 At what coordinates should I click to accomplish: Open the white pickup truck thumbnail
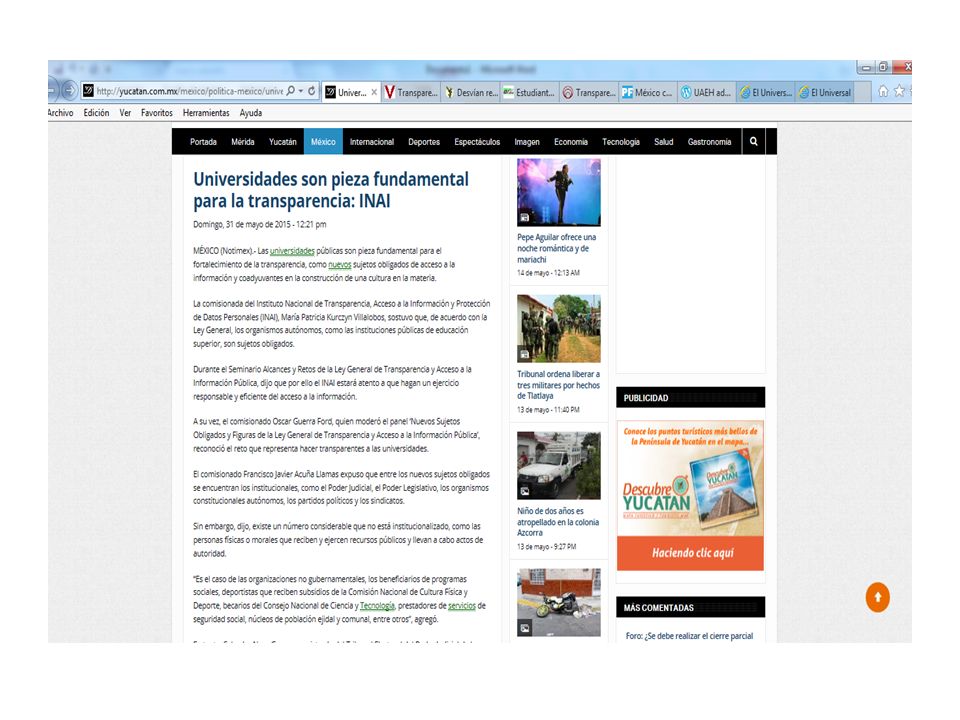559,465
